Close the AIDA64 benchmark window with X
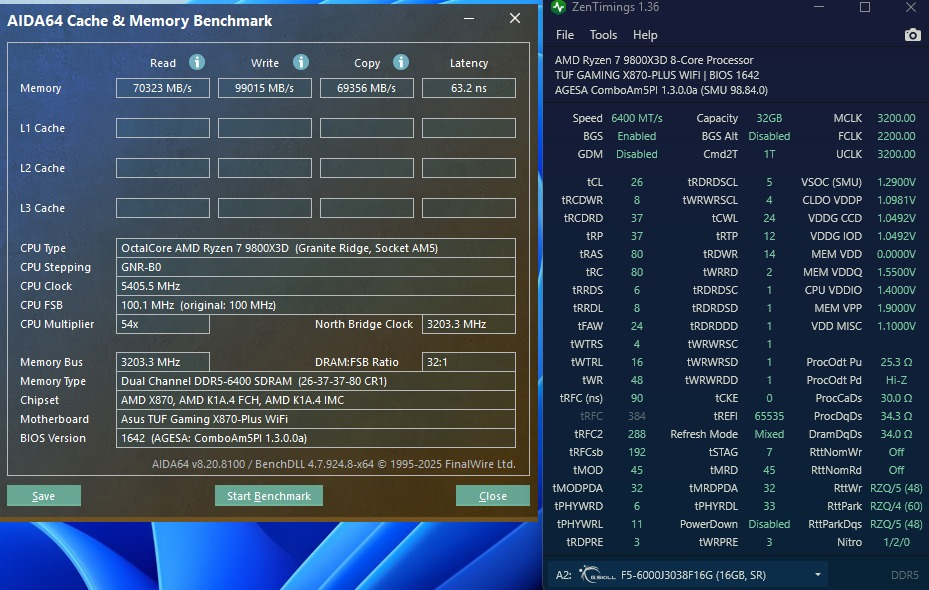 coord(515,18)
